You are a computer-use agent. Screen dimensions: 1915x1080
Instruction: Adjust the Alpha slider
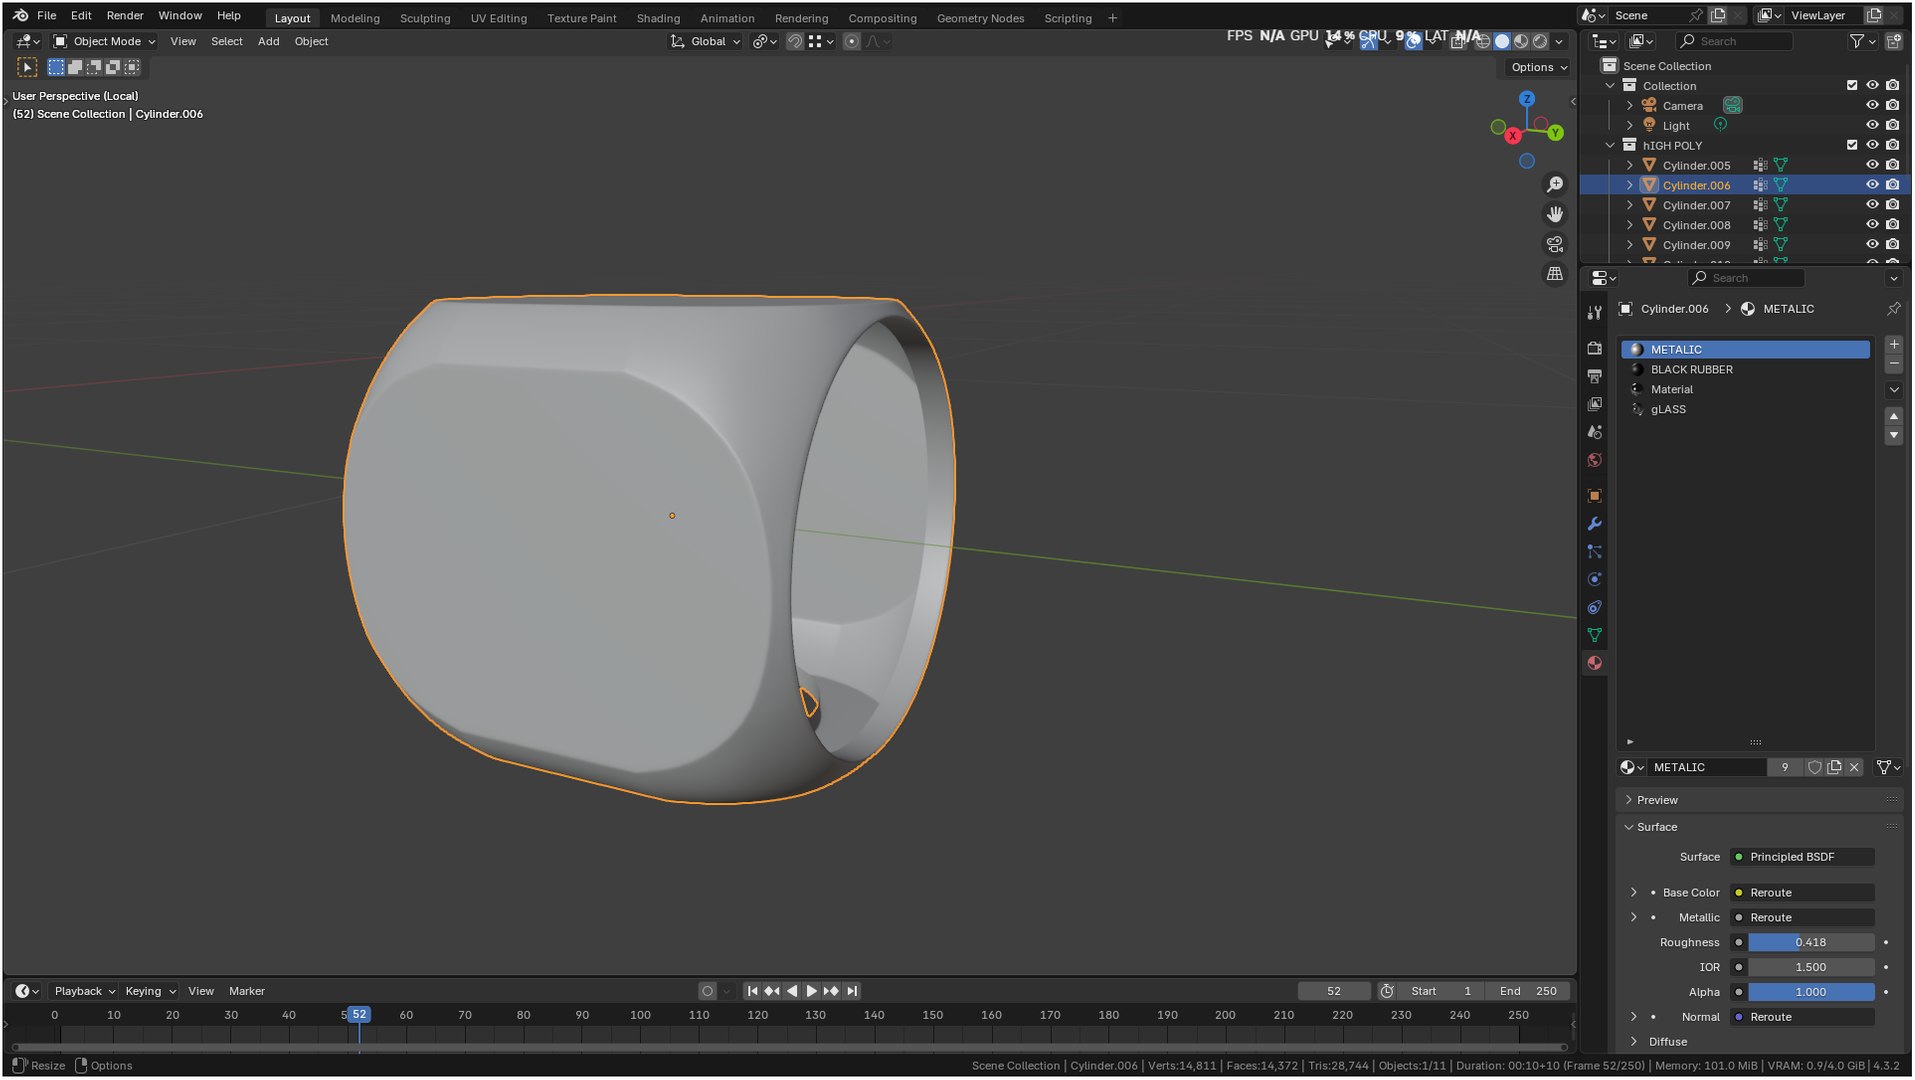[1811, 993]
